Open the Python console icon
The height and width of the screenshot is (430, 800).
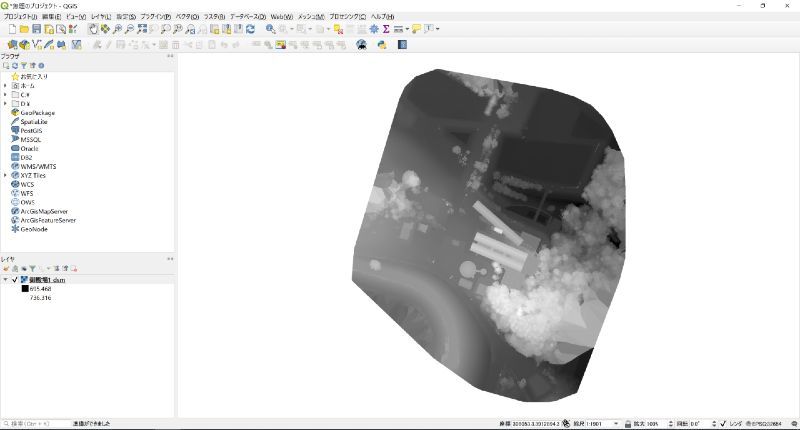(x=382, y=45)
